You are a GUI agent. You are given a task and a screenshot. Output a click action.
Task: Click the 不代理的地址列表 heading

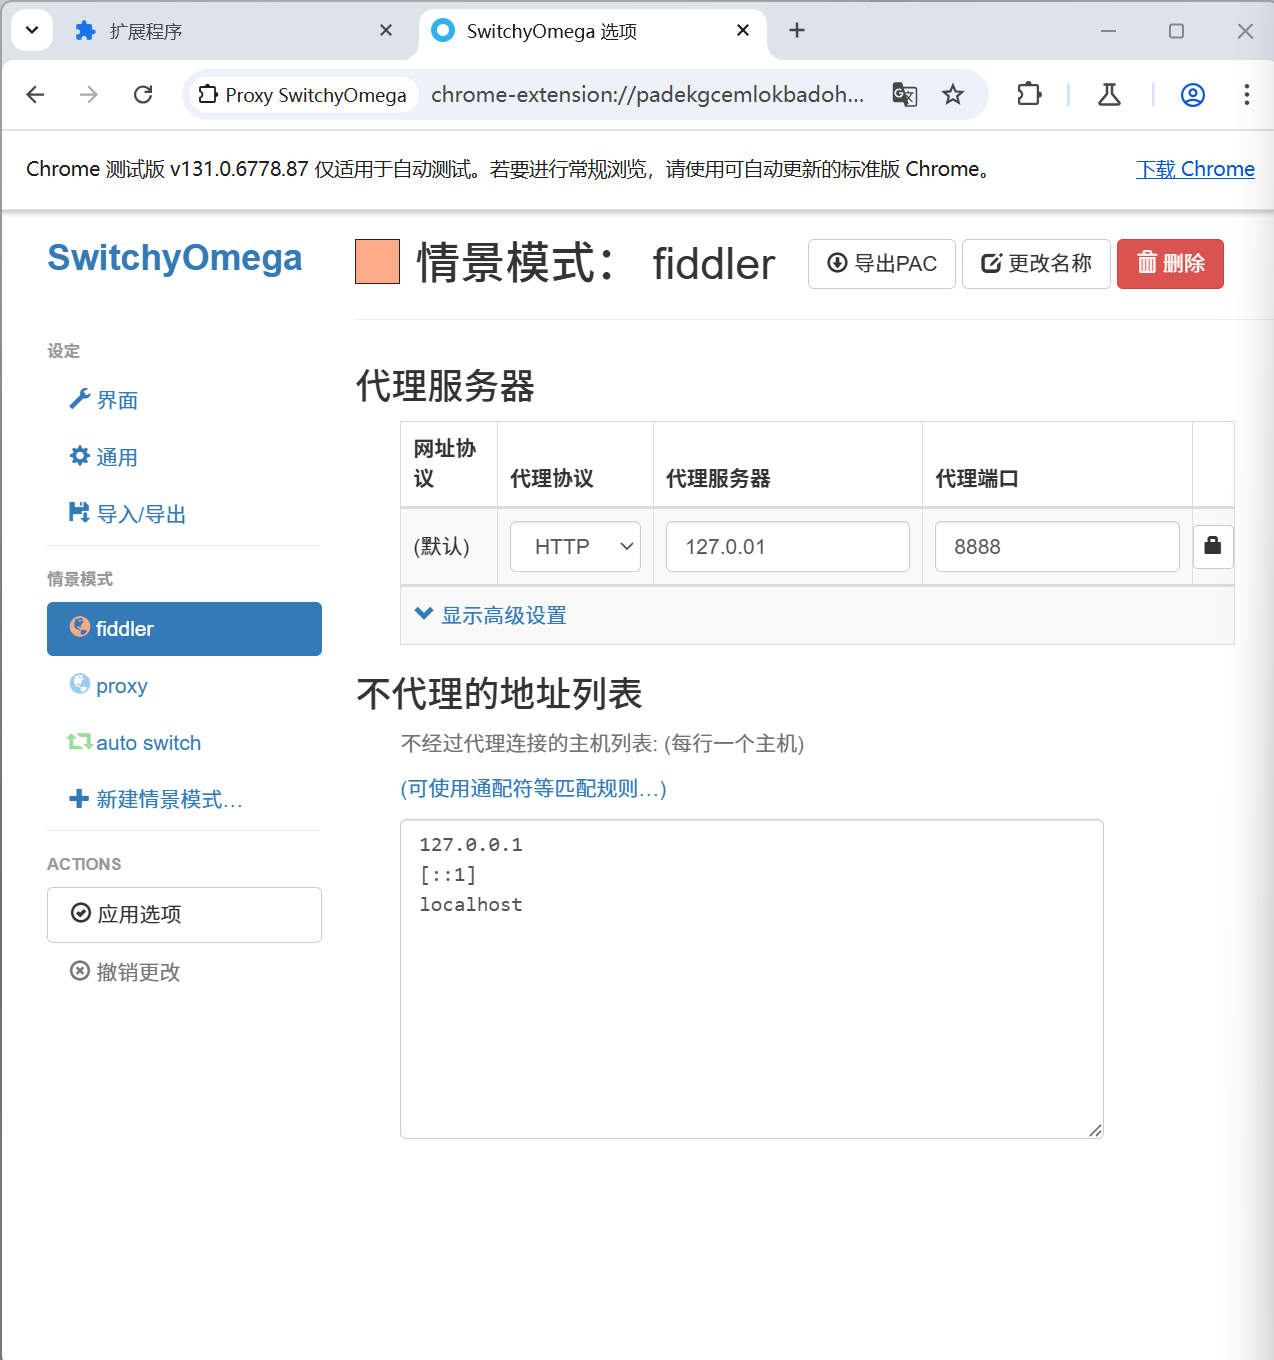[x=499, y=693]
